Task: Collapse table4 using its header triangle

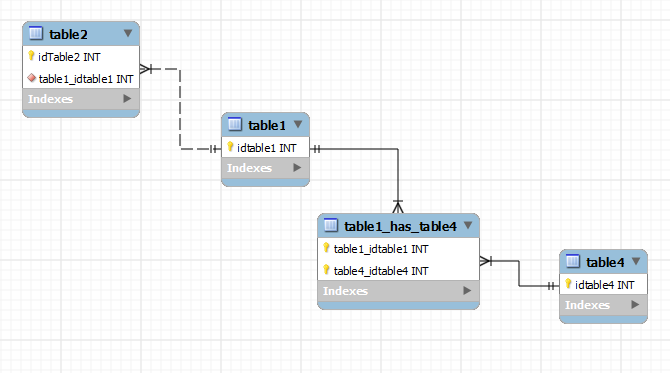Action: click(x=636, y=261)
